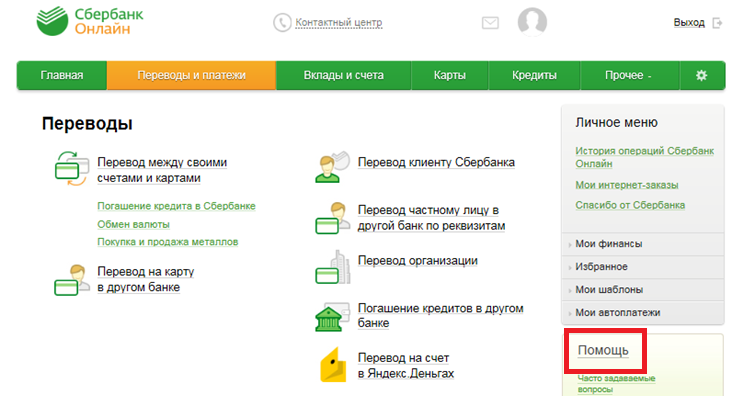This screenshot has width=739, height=414.
Task: Open the Вклады и счета tab
Action: point(344,75)
